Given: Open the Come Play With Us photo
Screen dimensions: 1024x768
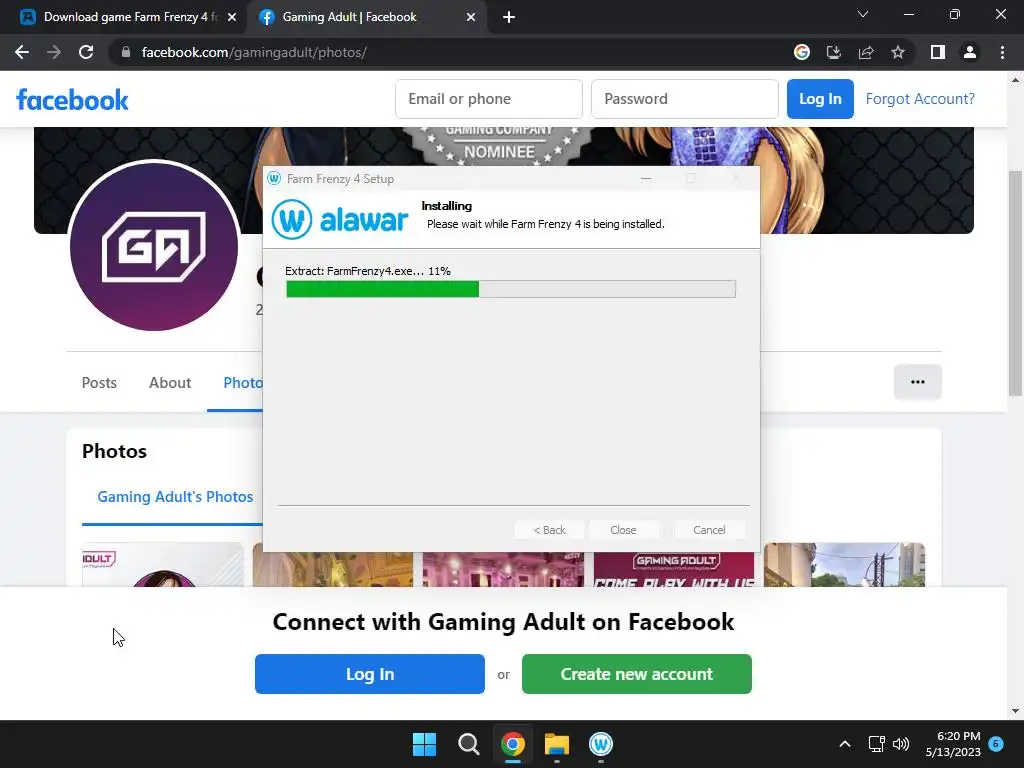Looking at the screenshot, I should click(x=674, y=569).
